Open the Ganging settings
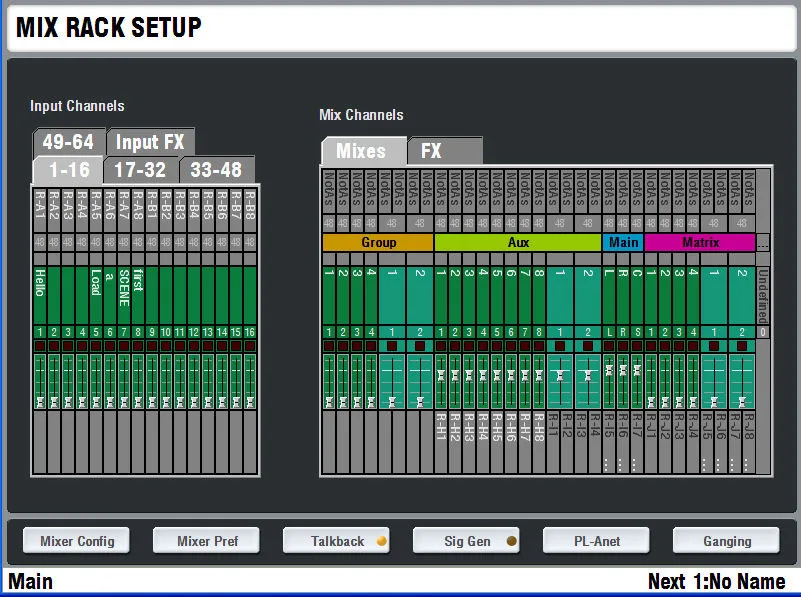This screenshot has width=801, height=597. coord(726,541)
